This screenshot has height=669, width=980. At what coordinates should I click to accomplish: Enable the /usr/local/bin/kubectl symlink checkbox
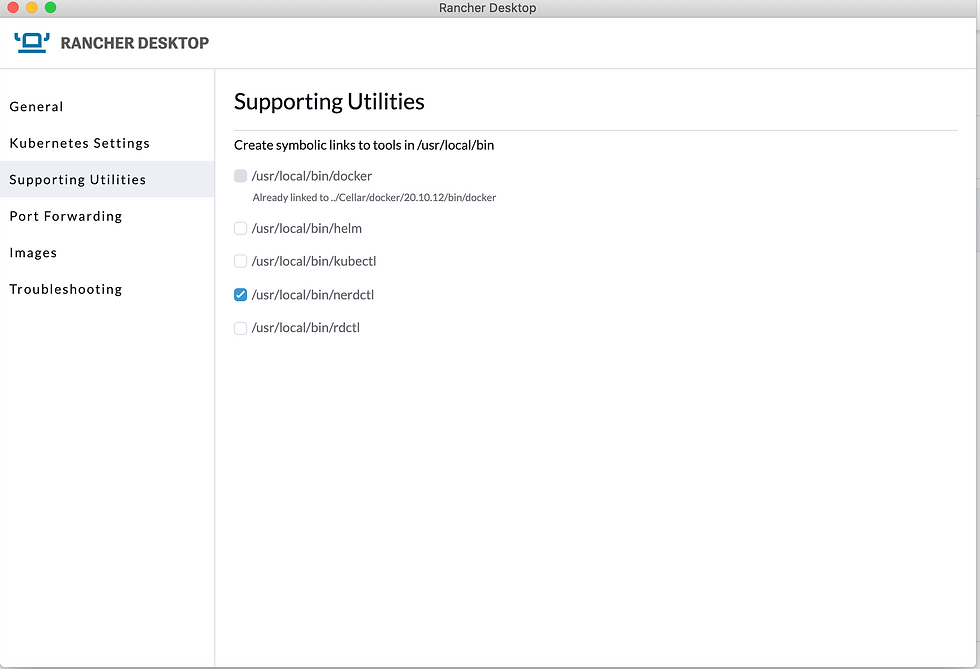[241, 261]
